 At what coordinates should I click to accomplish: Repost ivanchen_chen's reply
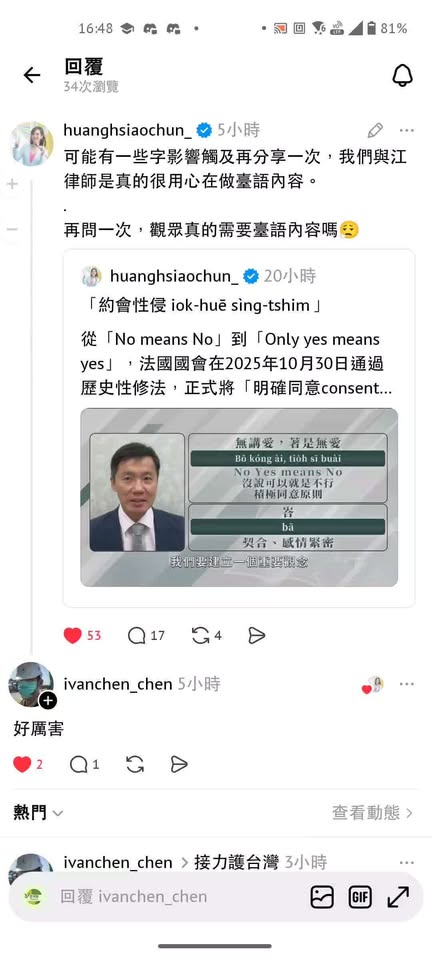pos(135,764)
